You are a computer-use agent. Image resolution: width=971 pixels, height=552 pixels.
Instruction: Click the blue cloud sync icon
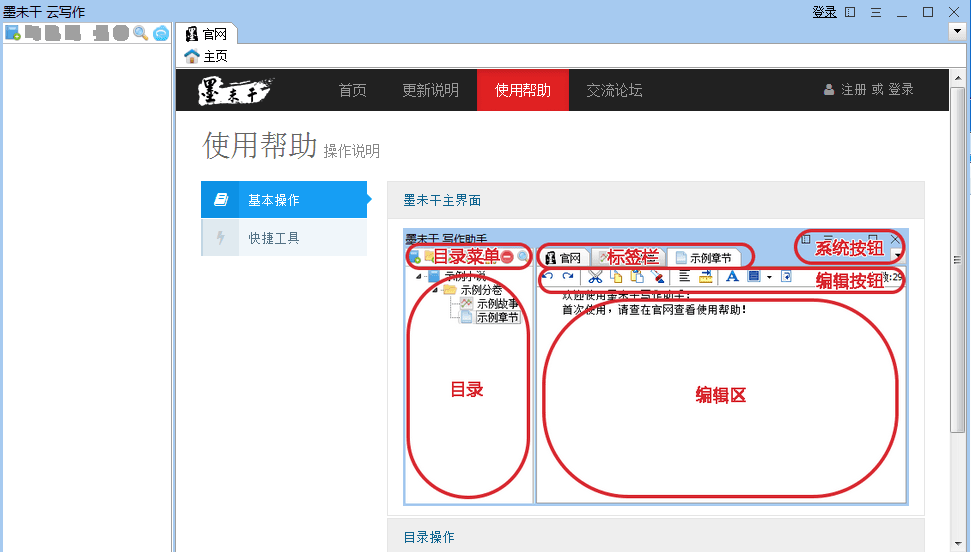160,33
